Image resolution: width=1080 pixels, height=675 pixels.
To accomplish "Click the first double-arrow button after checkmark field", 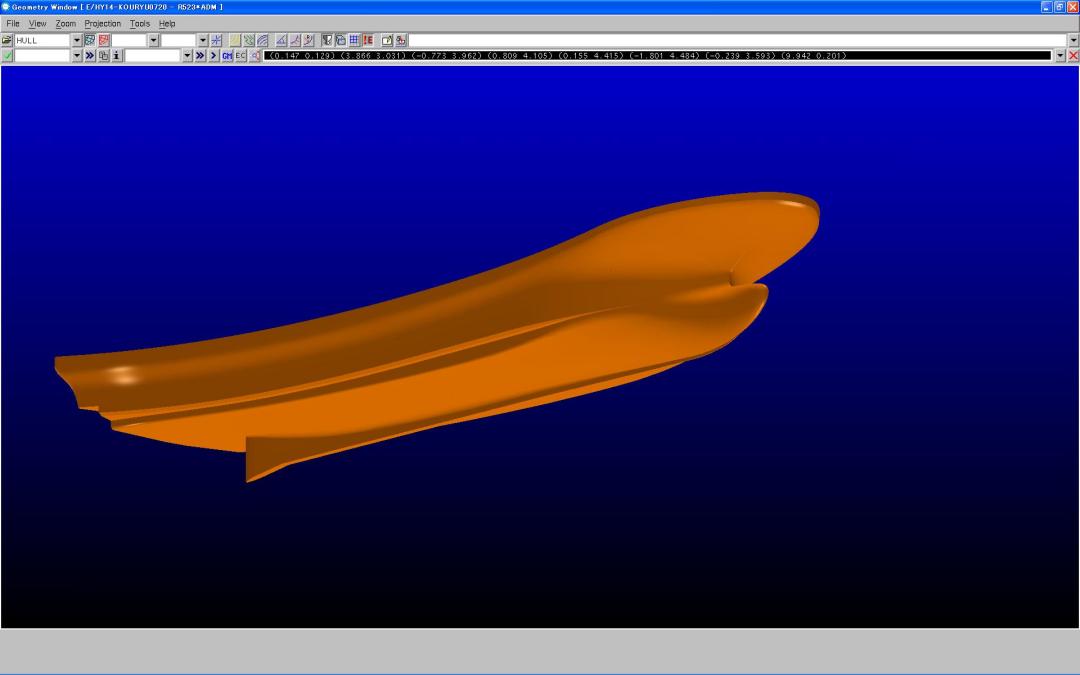I will coord(90,56).
